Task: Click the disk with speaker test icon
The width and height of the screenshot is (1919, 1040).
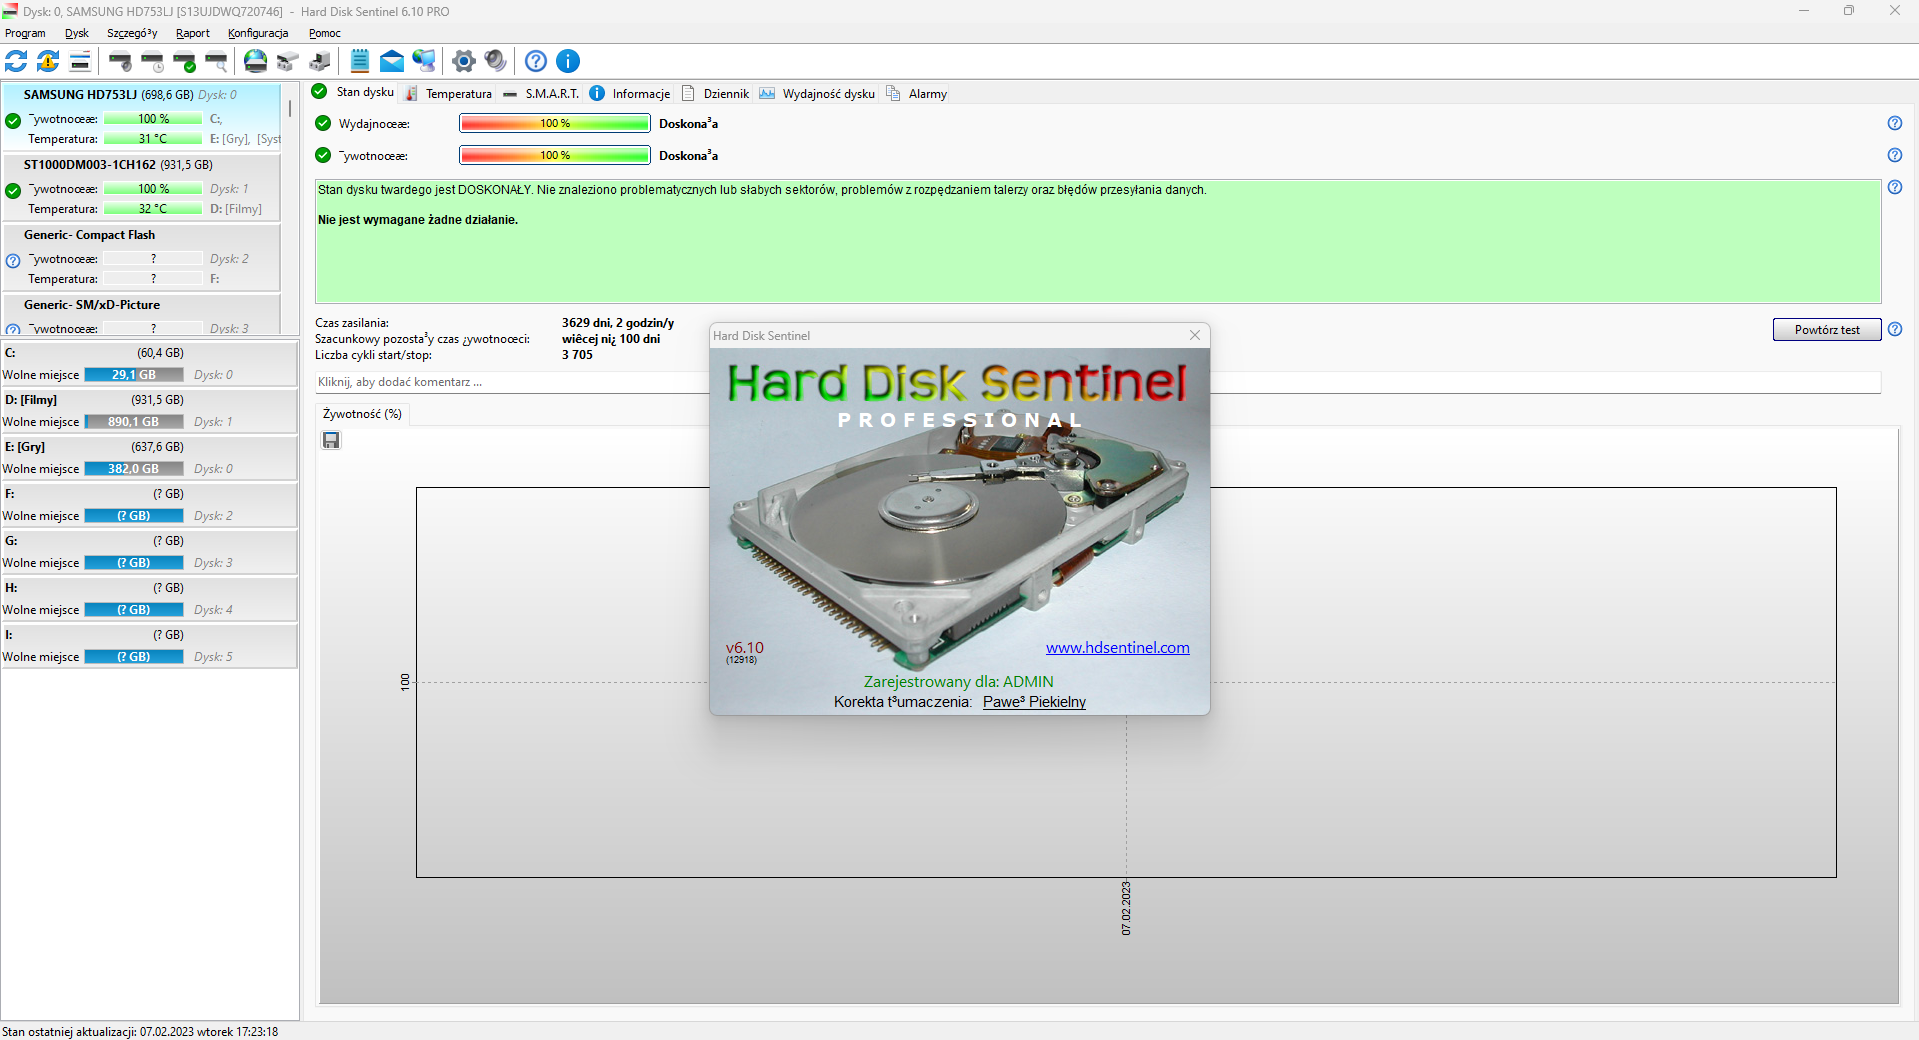Action: 120,61
